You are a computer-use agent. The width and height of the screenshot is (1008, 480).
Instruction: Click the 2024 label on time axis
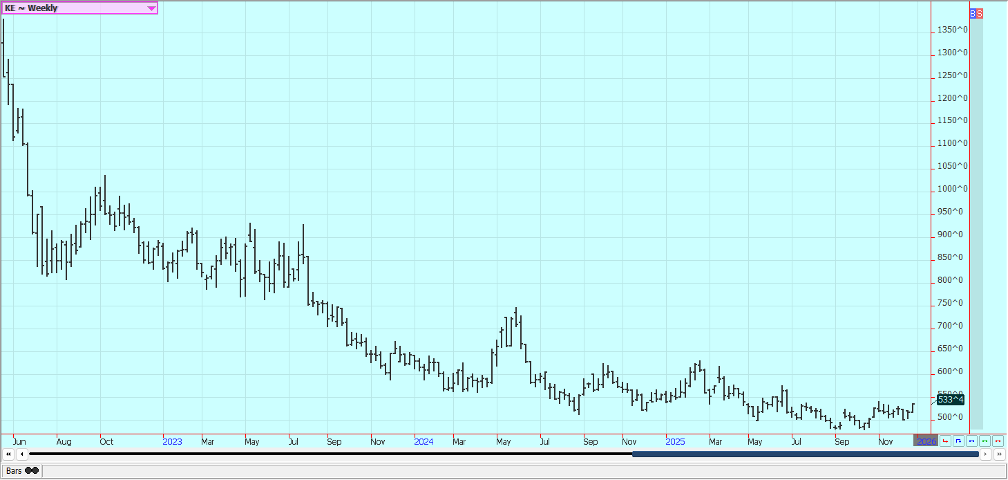423,440
